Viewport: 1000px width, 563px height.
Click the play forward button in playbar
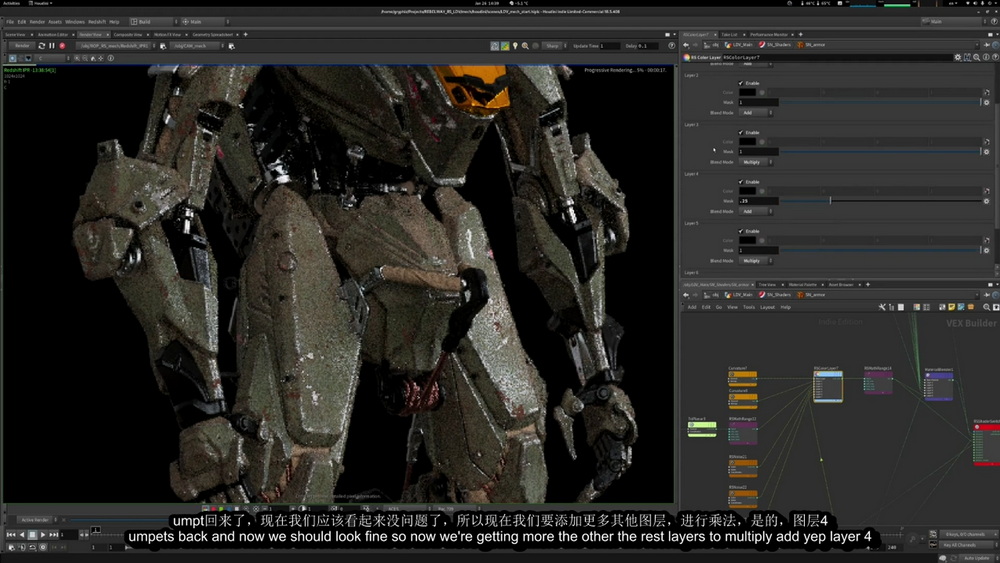coord(43,534)
